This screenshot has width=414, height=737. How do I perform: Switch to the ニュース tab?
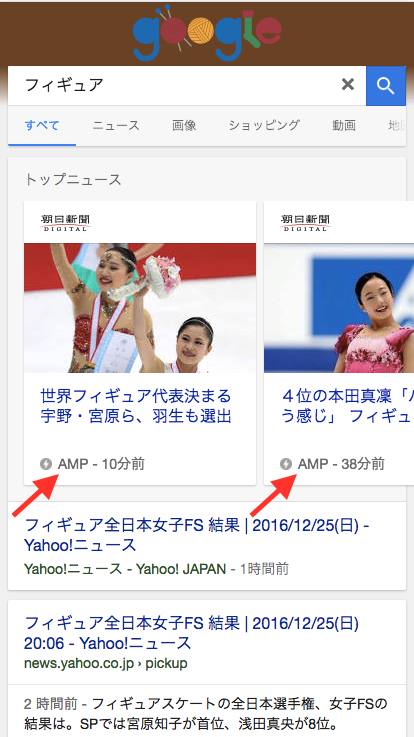point(116,125)
